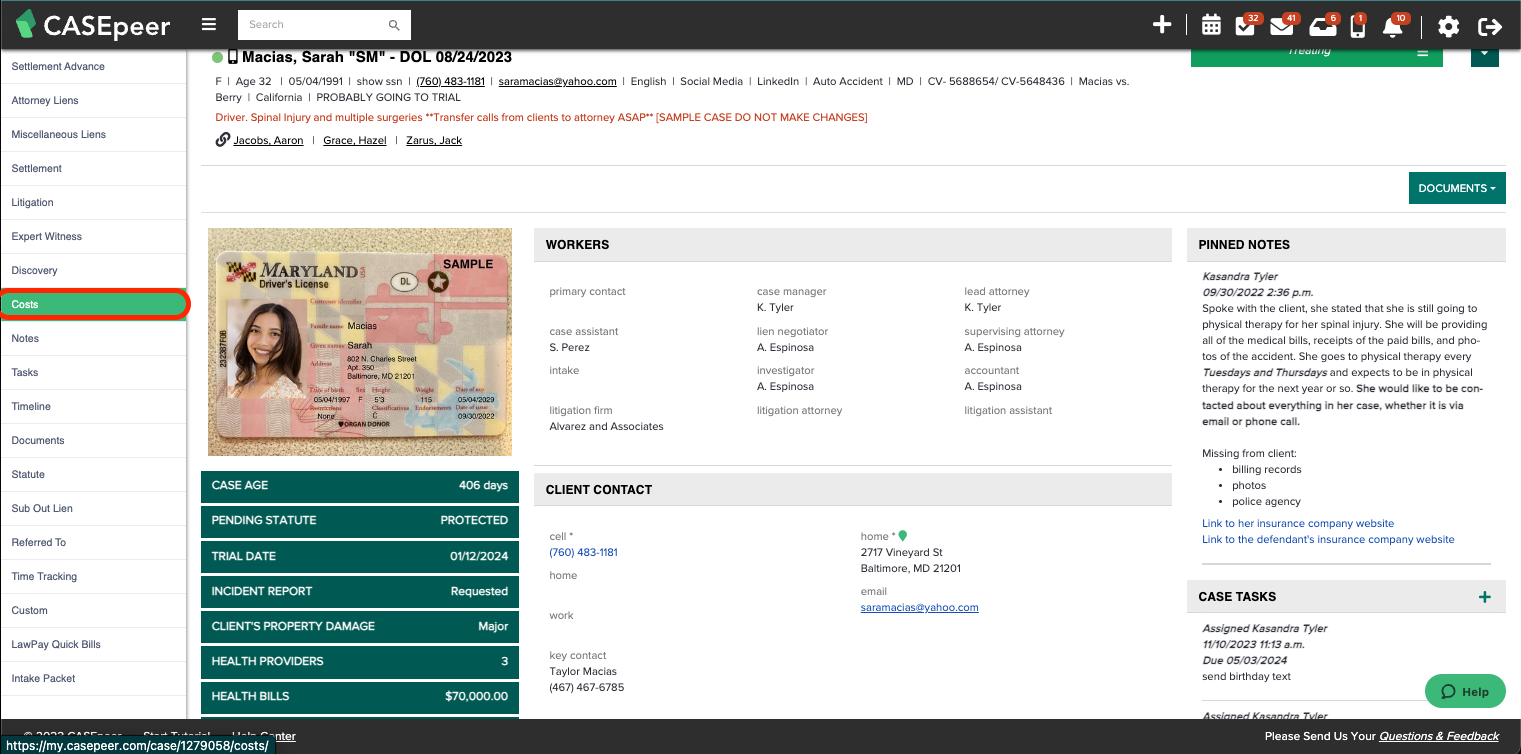Add a case task with the plus expander
This screenshot has width=1521, height=754.
[1484, 596]
